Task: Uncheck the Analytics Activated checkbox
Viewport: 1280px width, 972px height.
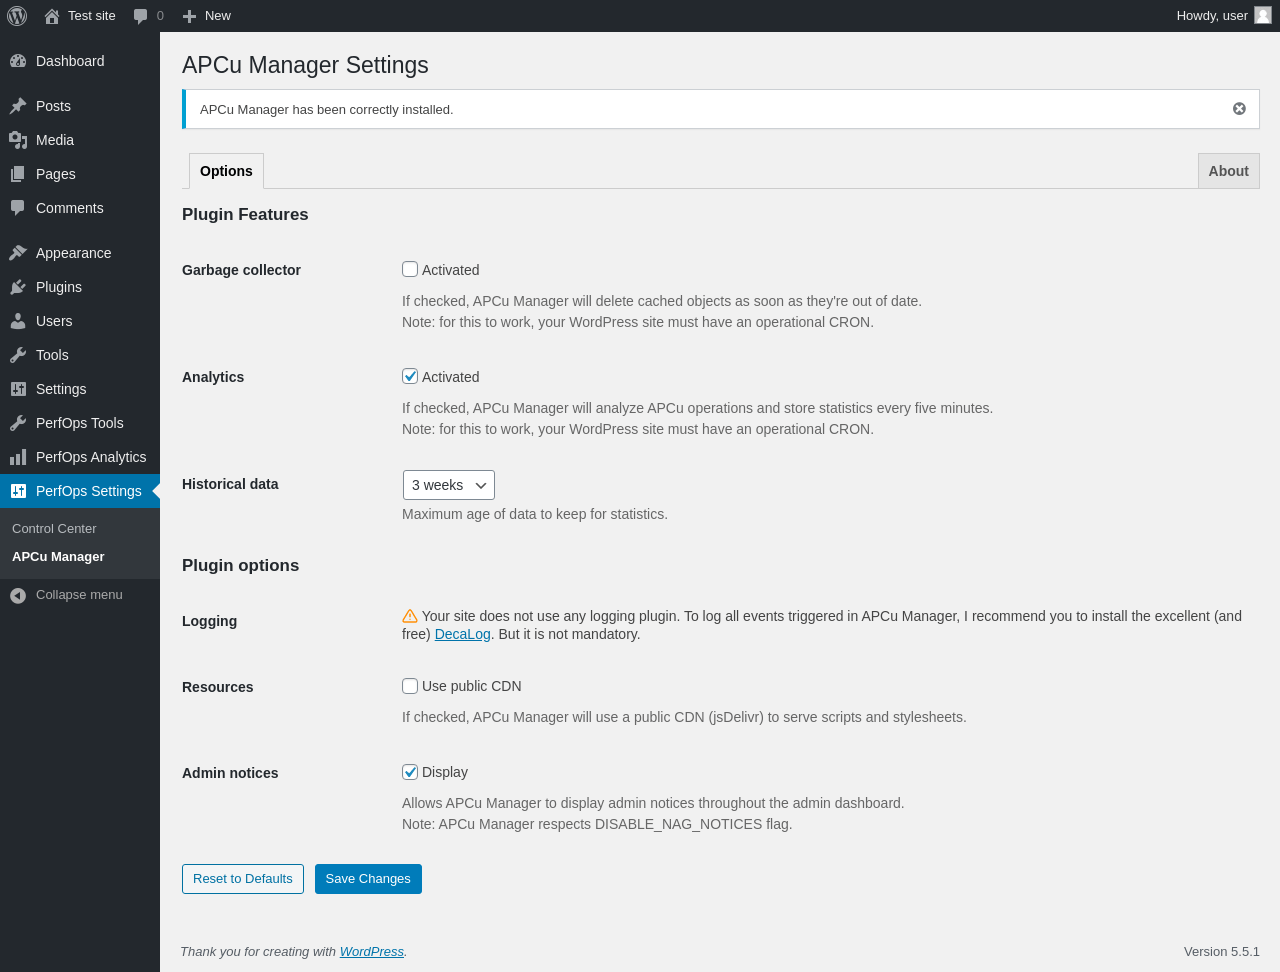Action: 410,376
